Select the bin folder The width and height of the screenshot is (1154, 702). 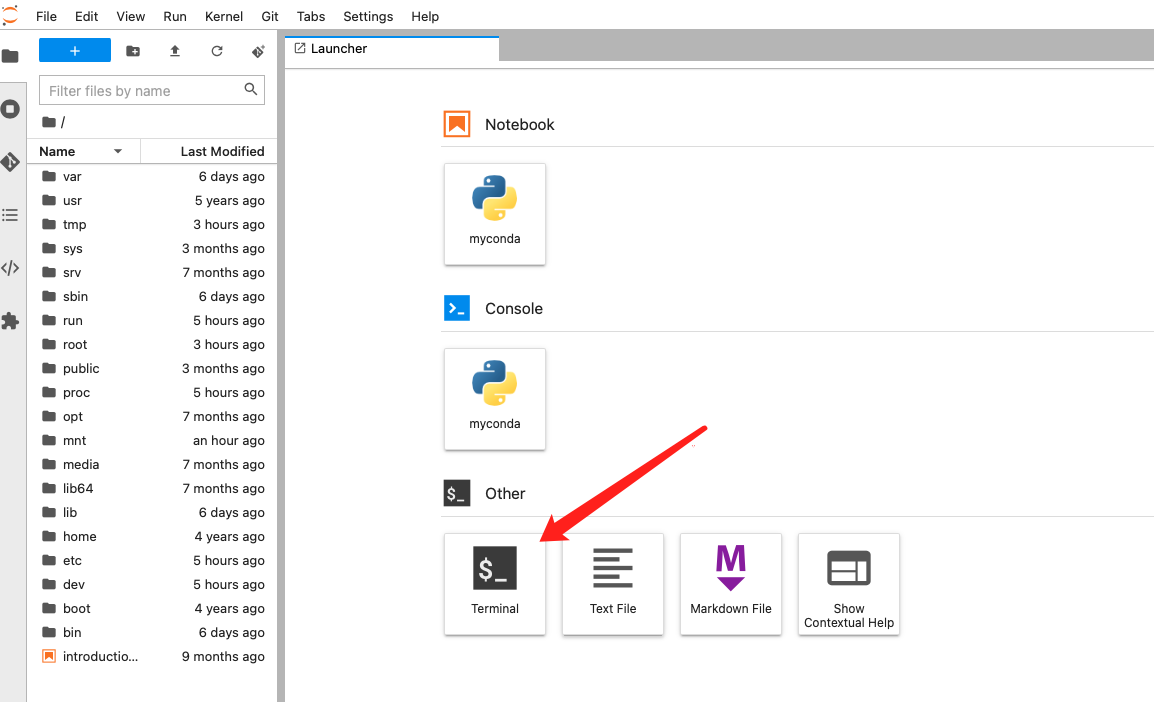(152, 632)
